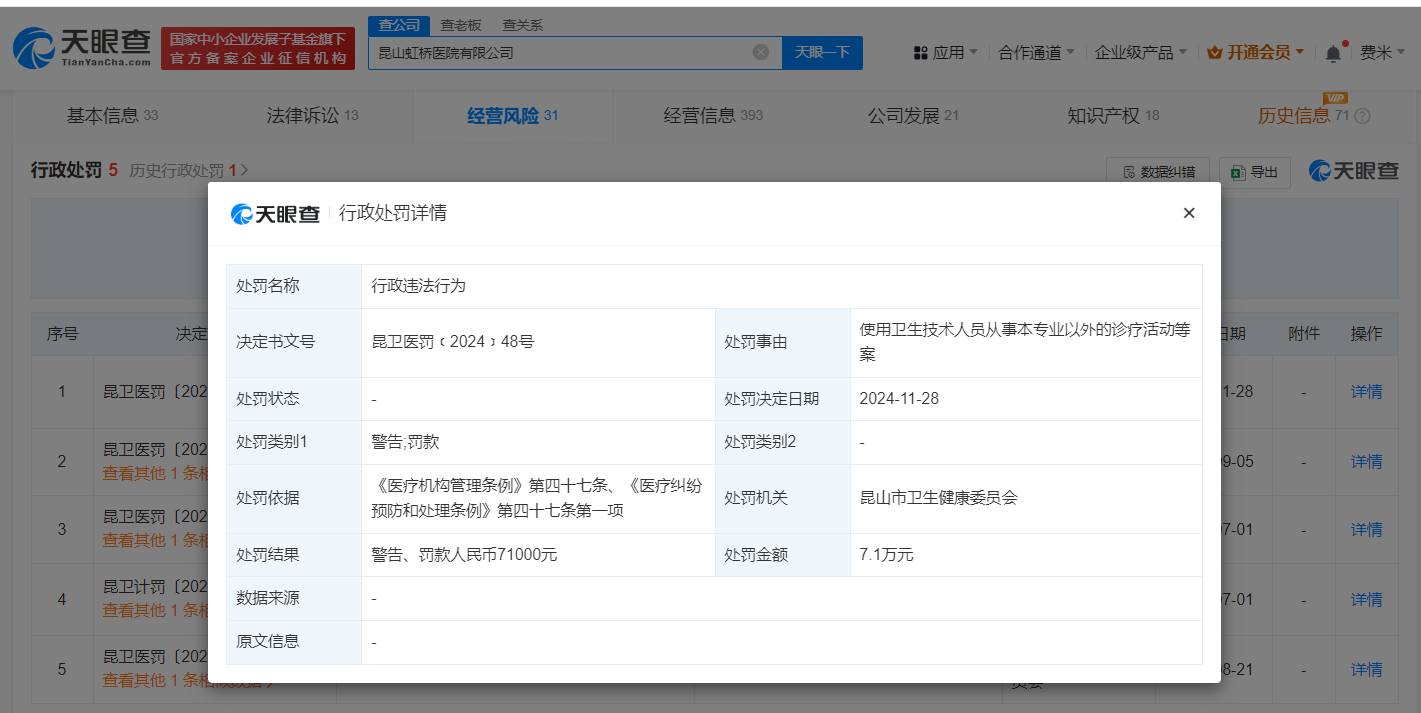Click the 导出 export button
1421x713 pixels.
coord(1255,172)
